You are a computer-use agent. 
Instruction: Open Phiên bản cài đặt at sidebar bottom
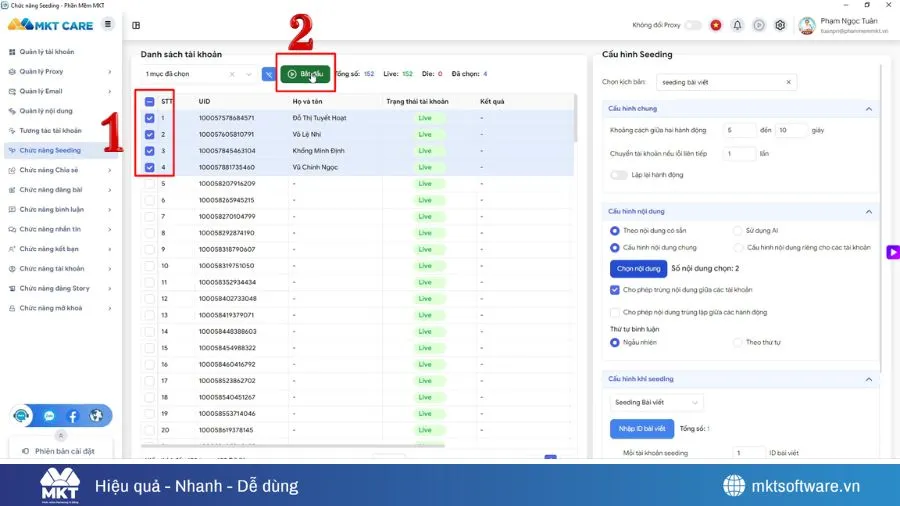[59, 451]
